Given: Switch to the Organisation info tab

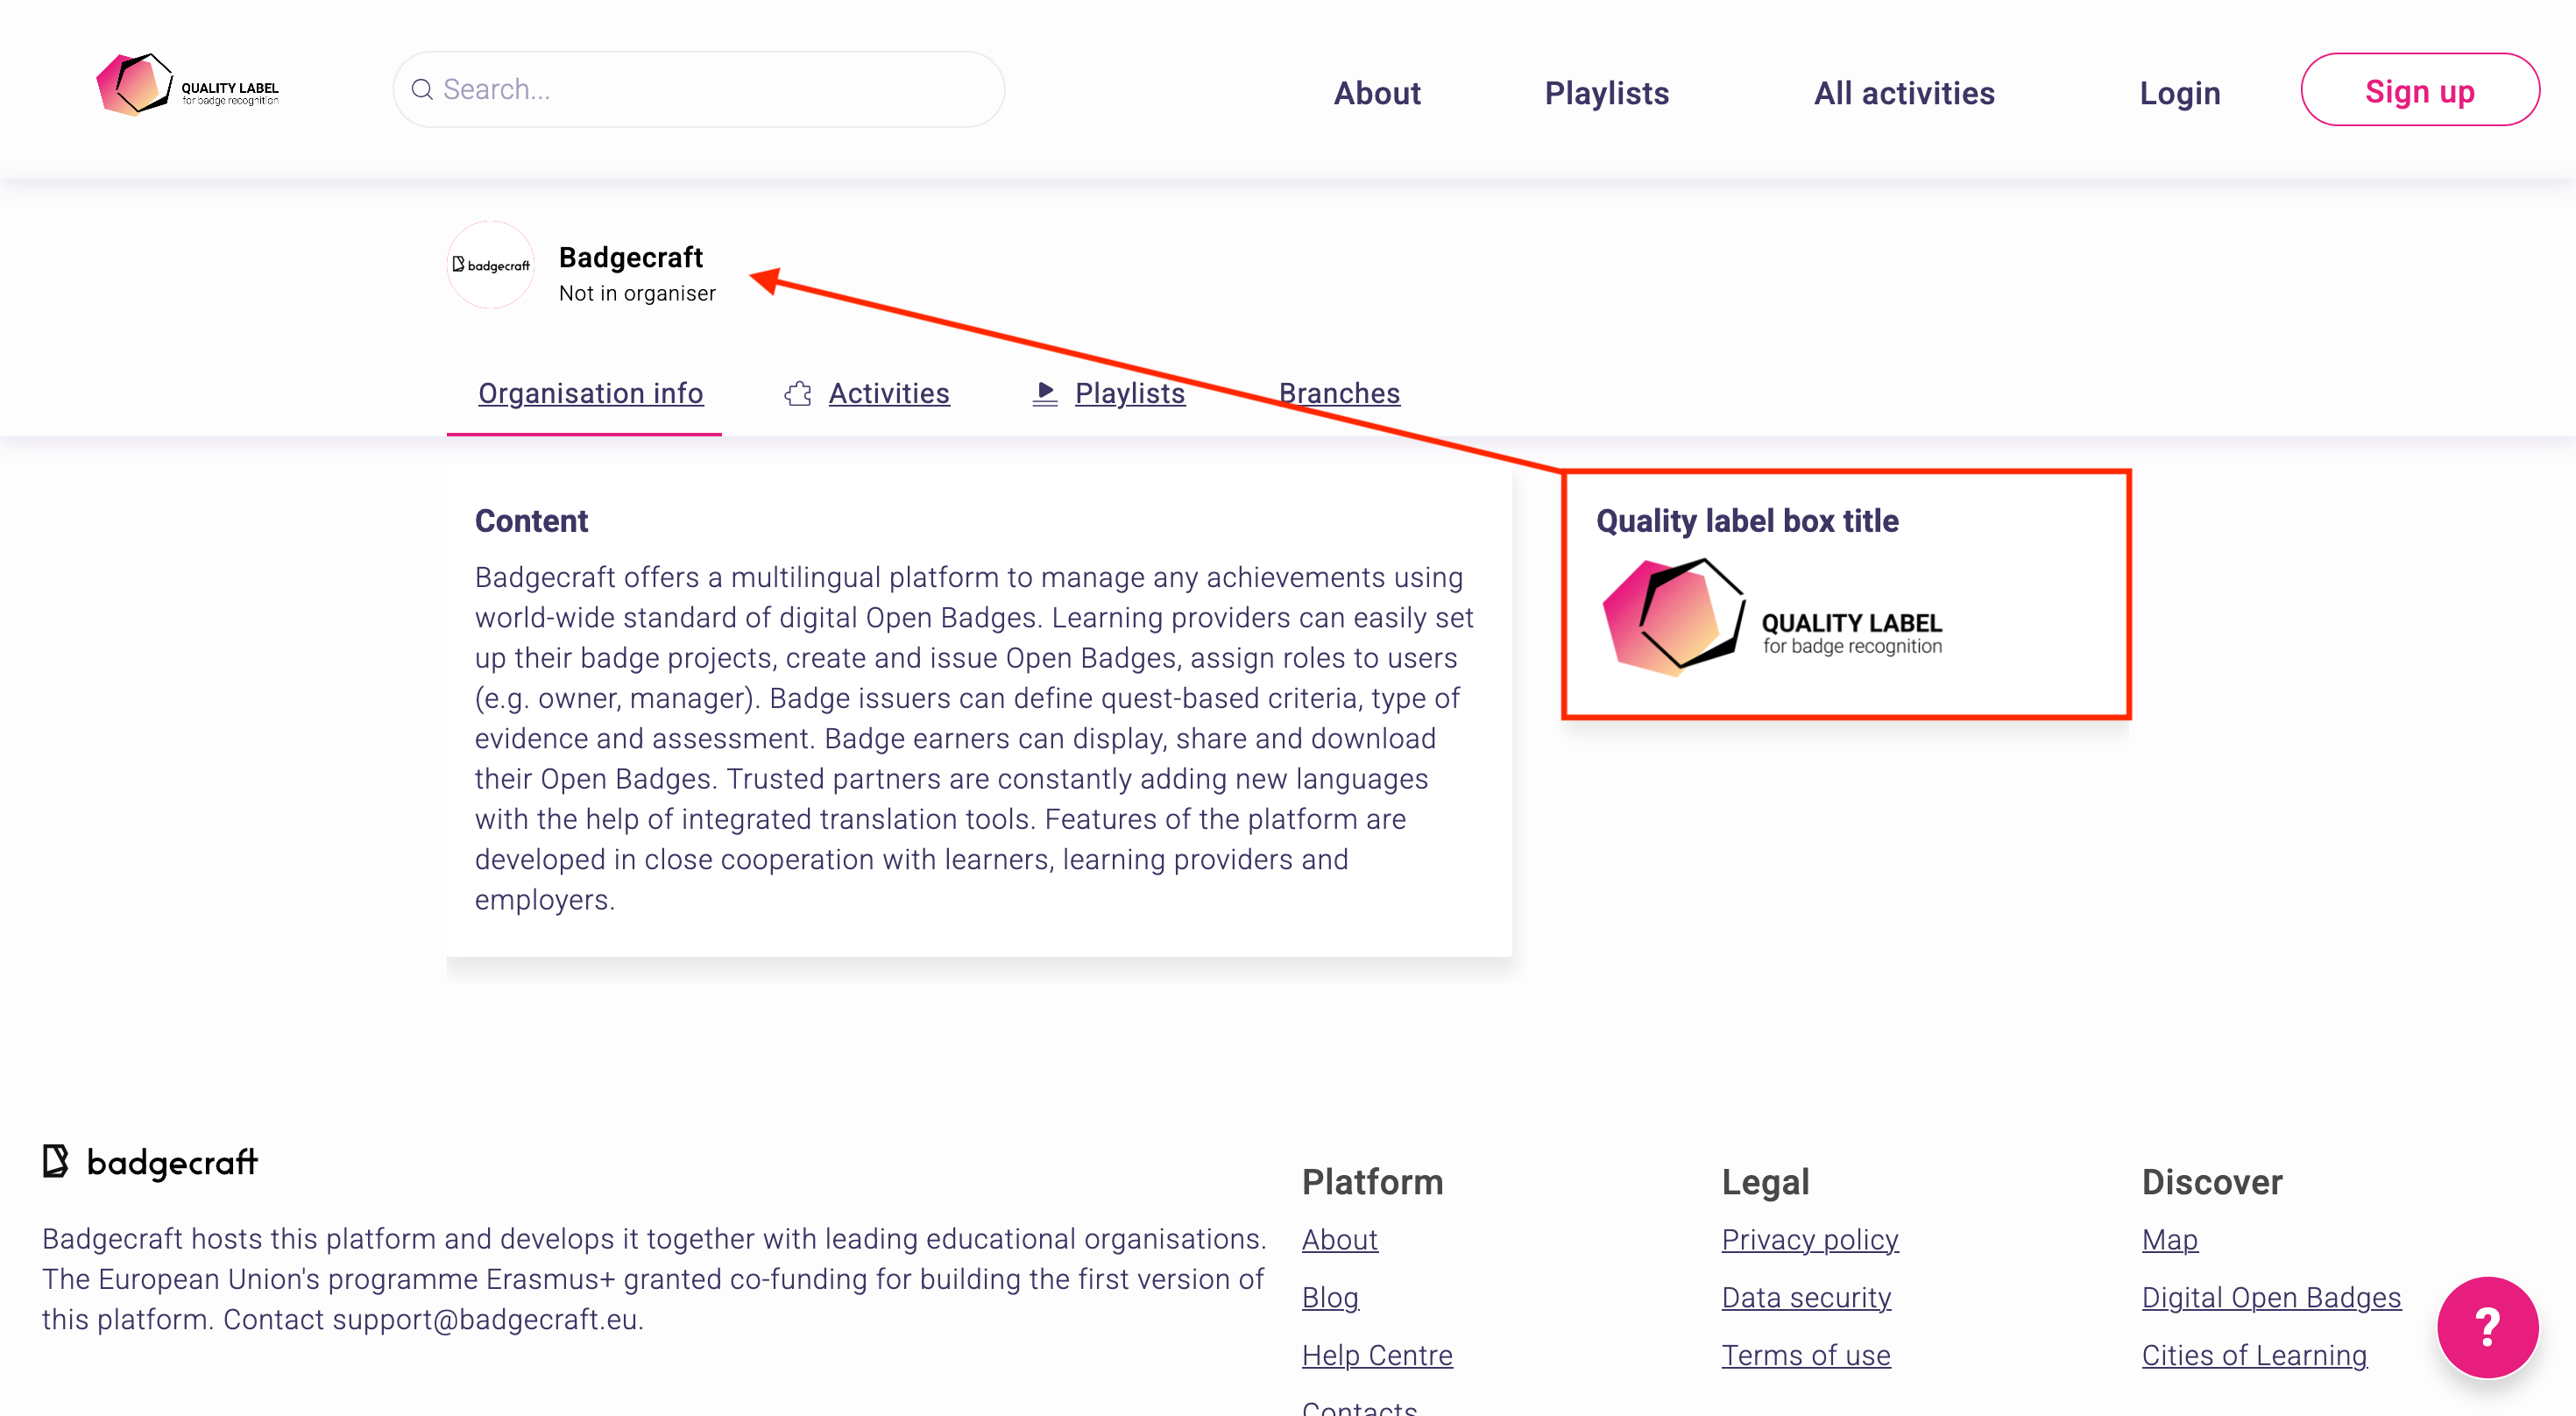Looking at the screenshot, I should pos(590,394).
